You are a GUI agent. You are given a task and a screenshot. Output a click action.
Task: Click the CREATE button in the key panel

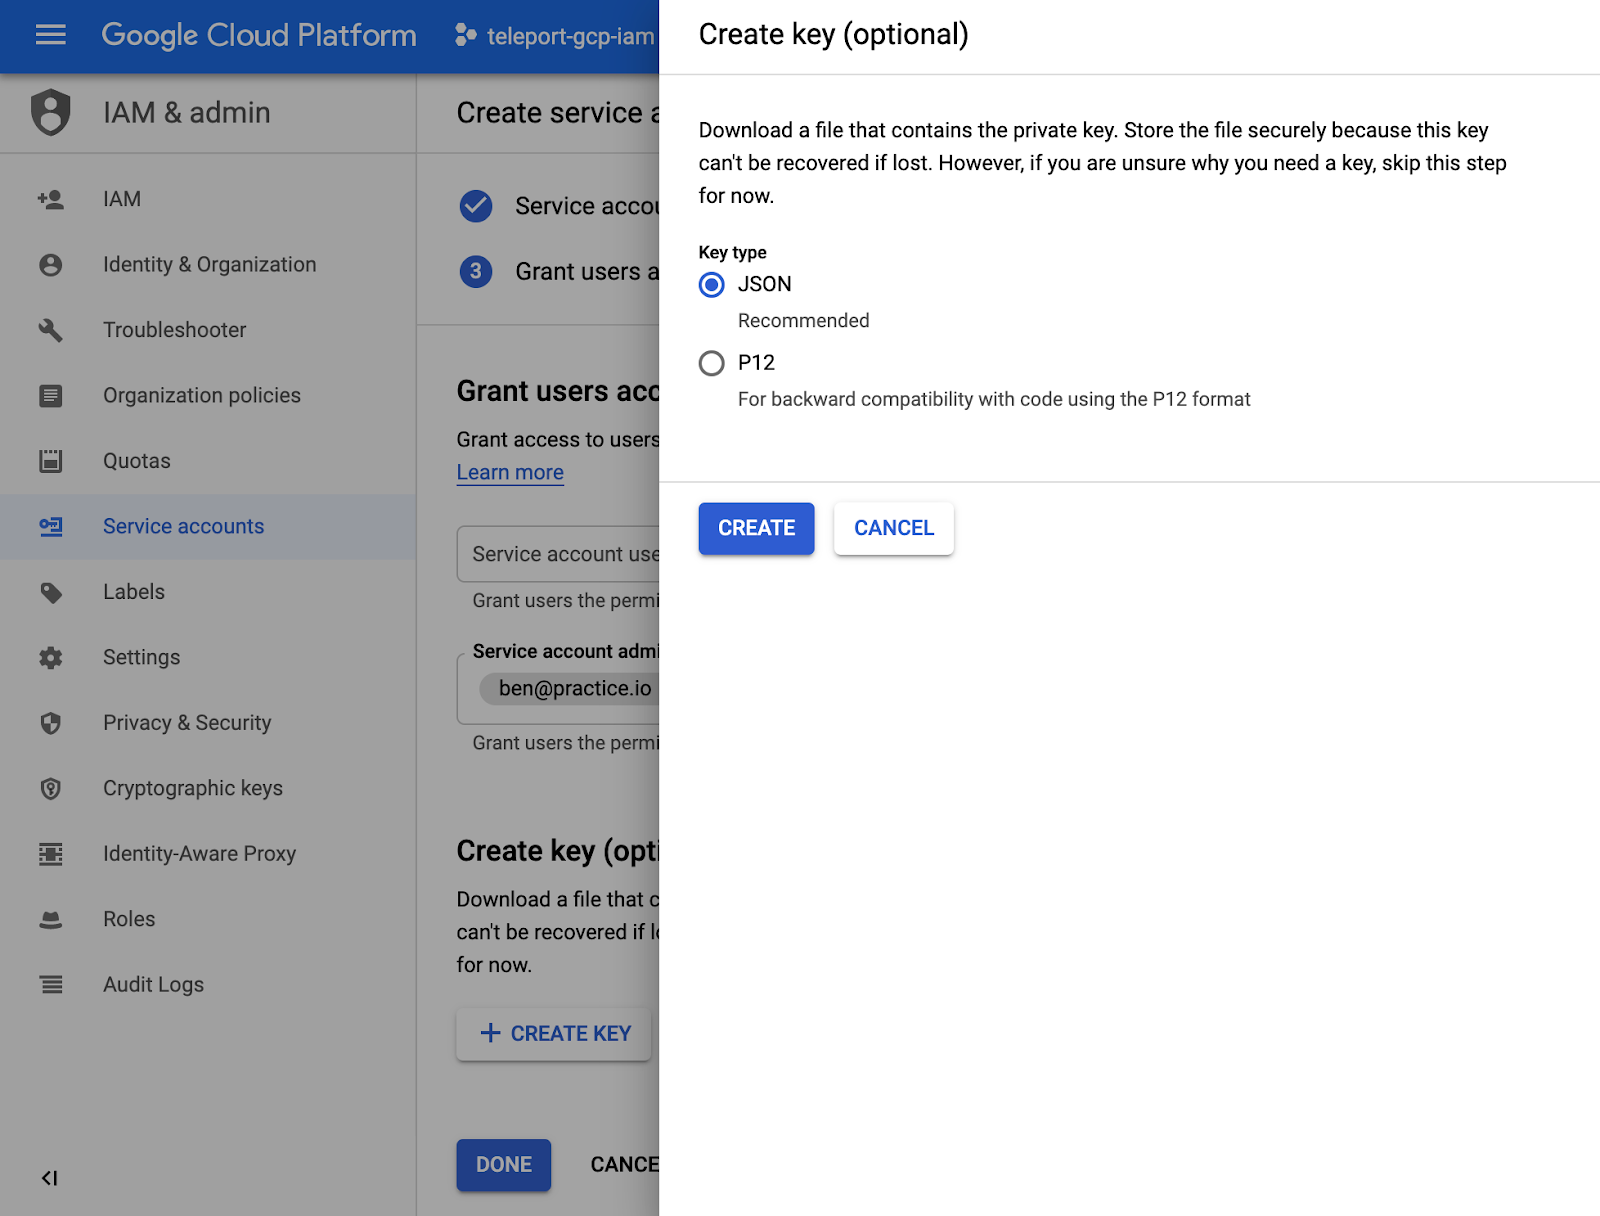(756, 528)
